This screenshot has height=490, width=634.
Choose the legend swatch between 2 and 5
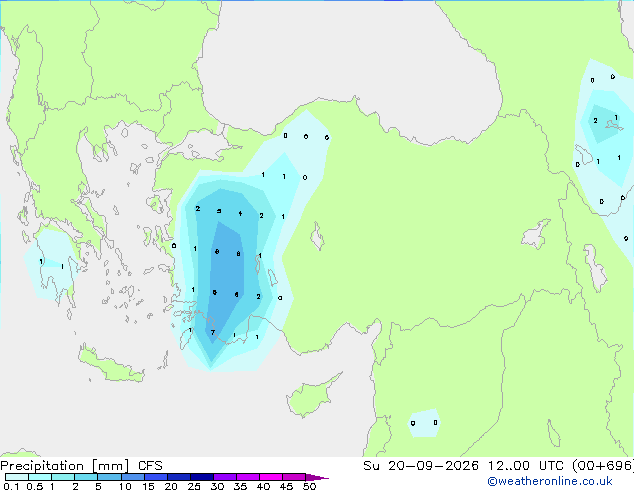click(86, 477)
